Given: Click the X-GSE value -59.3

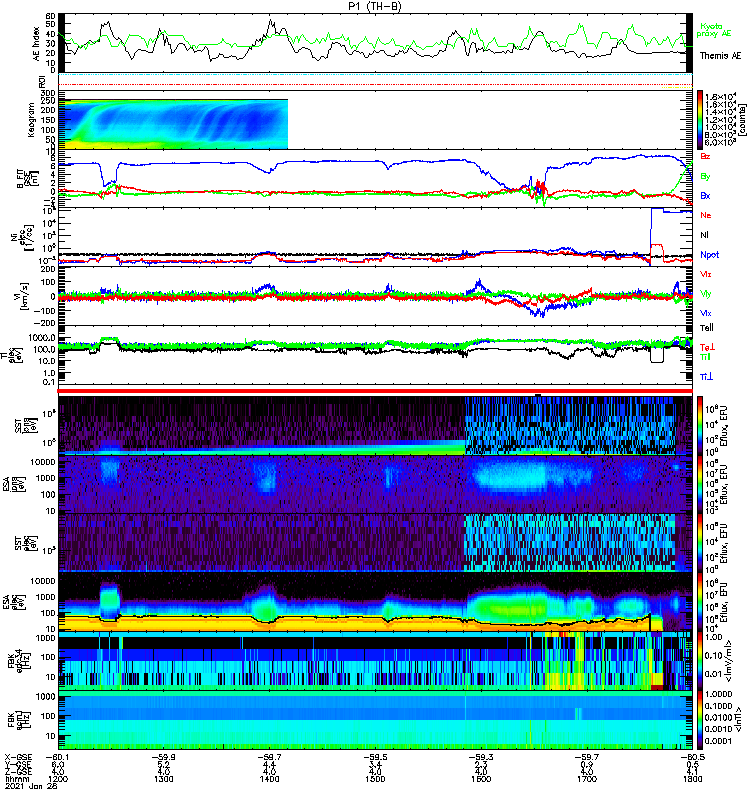Looking at the screenshot, I should click(481, 757).
